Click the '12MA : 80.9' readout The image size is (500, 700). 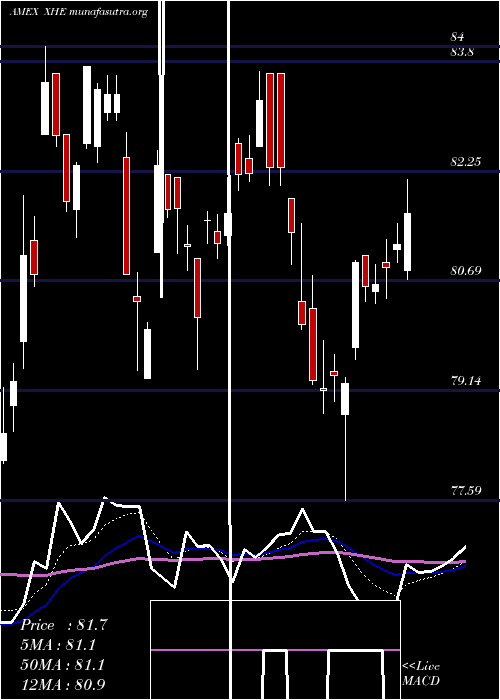pyautogui.click(x=63, y=684)
